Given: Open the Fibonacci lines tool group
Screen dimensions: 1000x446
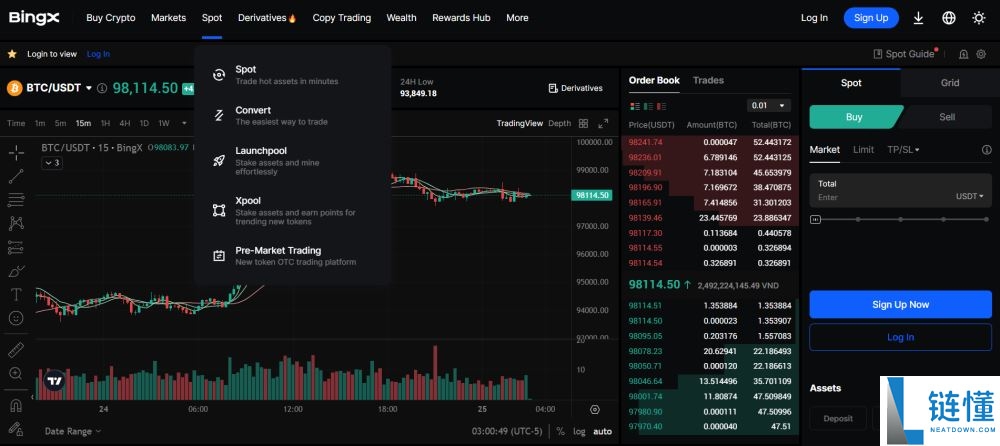Looking at the screenshot, I should coord(17,200).
